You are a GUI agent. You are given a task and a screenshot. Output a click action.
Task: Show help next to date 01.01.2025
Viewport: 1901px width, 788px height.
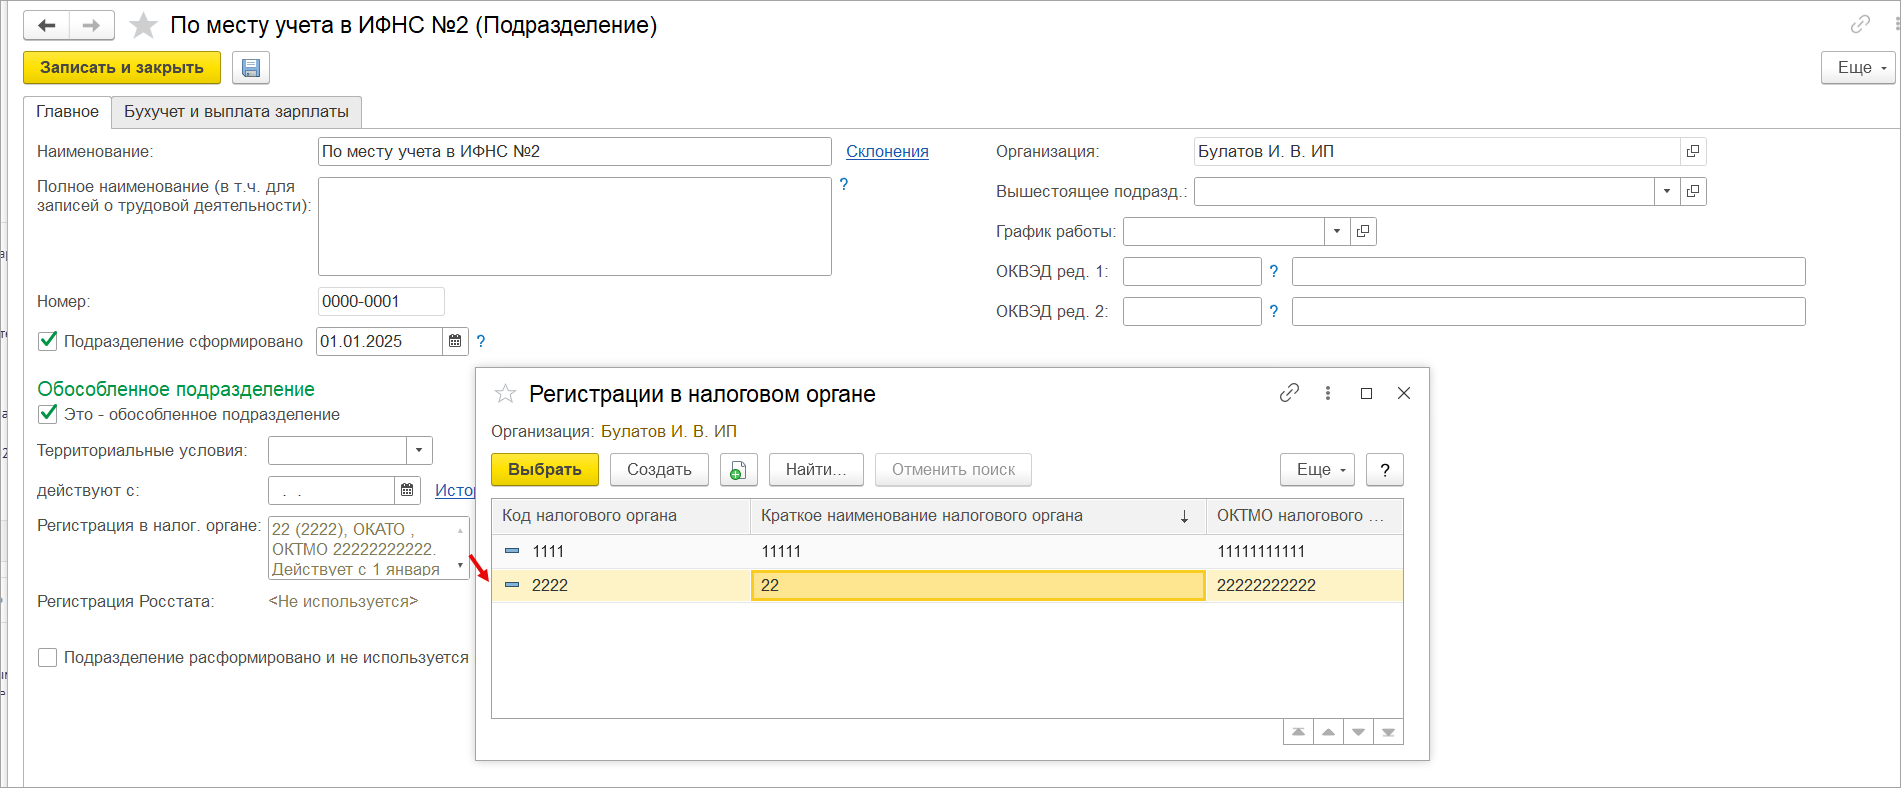click(x=481, y=341)
